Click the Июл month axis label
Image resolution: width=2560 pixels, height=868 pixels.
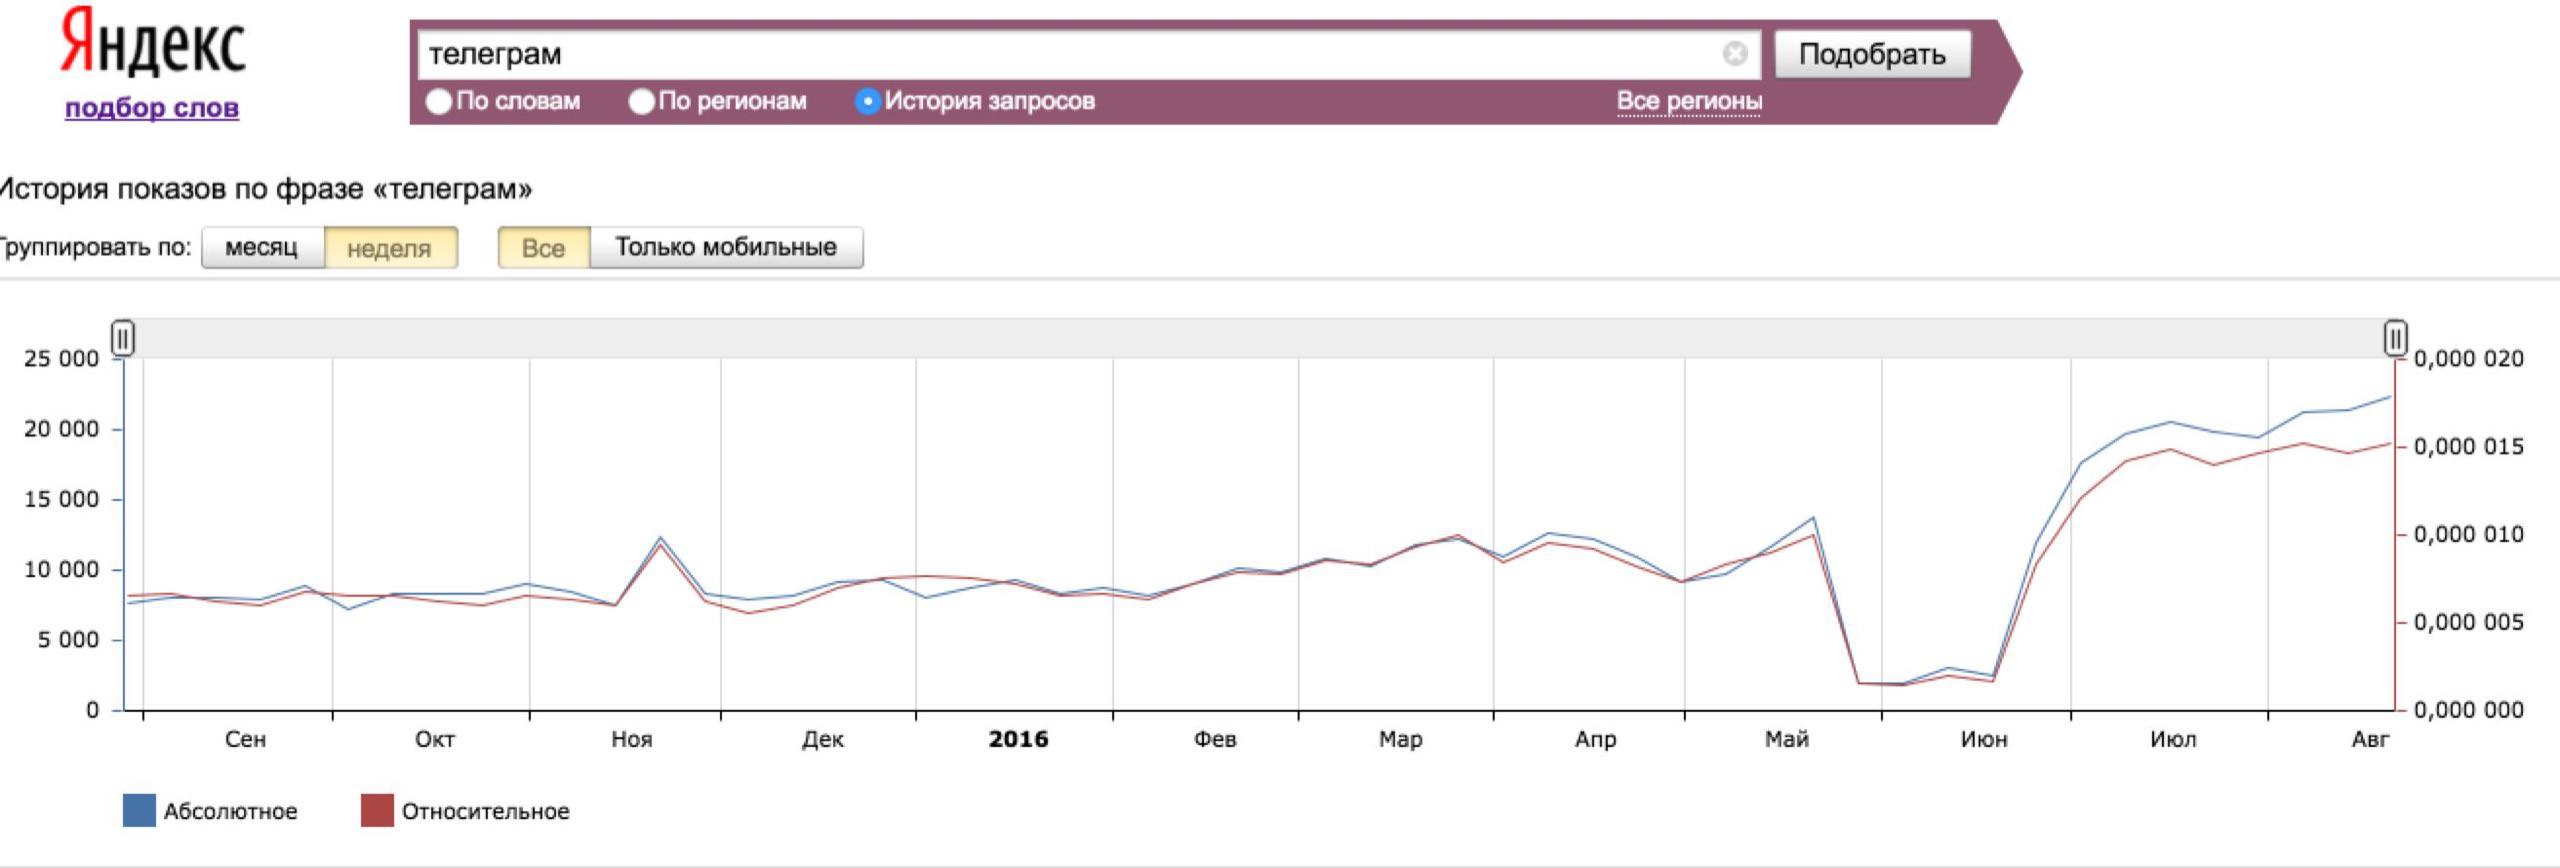tap(2173, 739)
